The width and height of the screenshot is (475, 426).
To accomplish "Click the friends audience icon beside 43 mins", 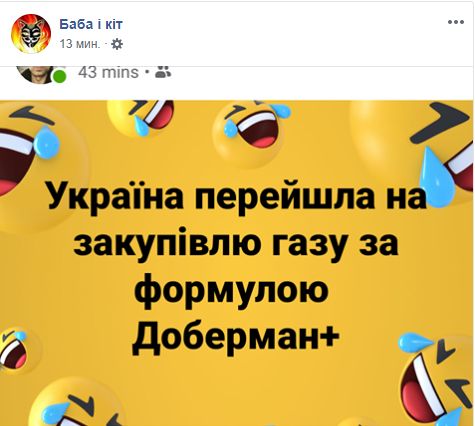I will click(163, 71).
